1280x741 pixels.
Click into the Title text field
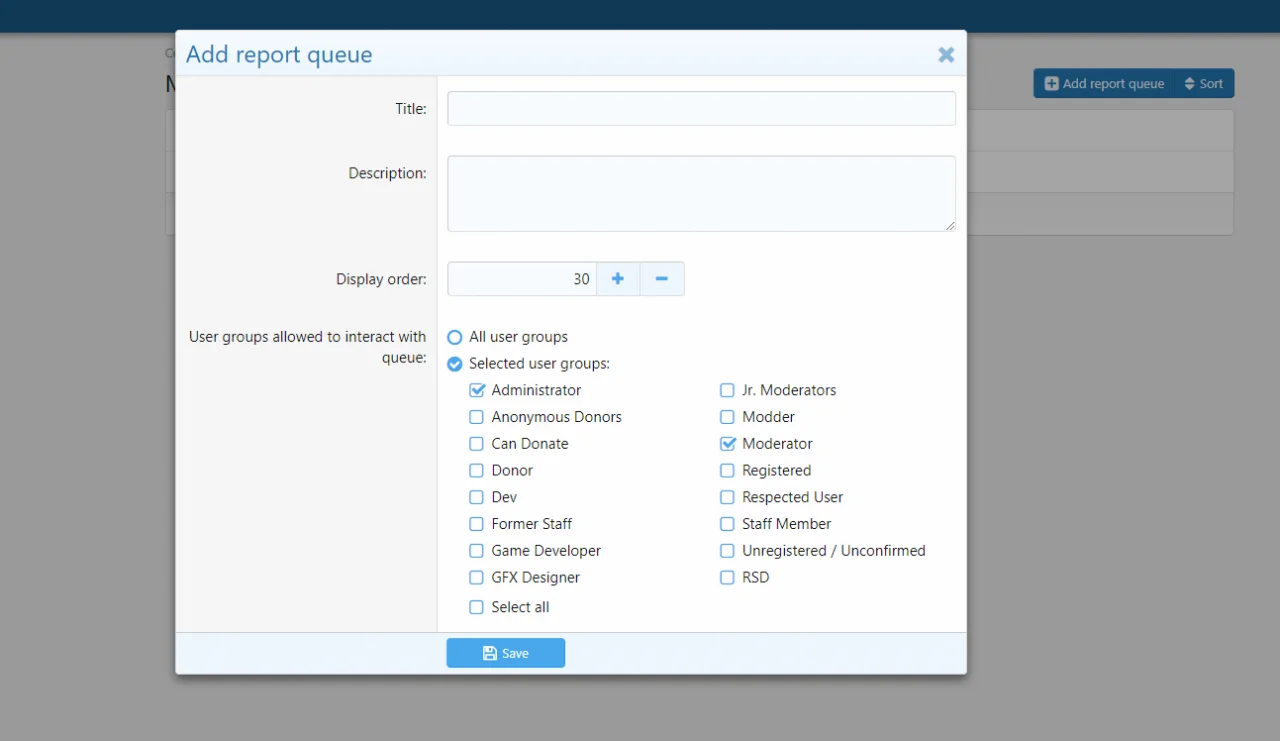[701, 109]
